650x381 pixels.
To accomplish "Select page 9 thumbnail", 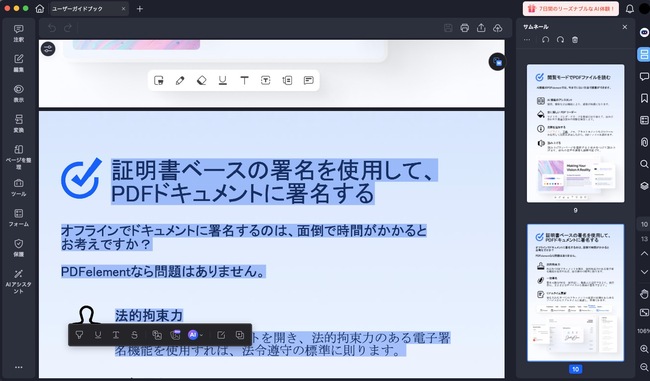I will pos(575,133).
